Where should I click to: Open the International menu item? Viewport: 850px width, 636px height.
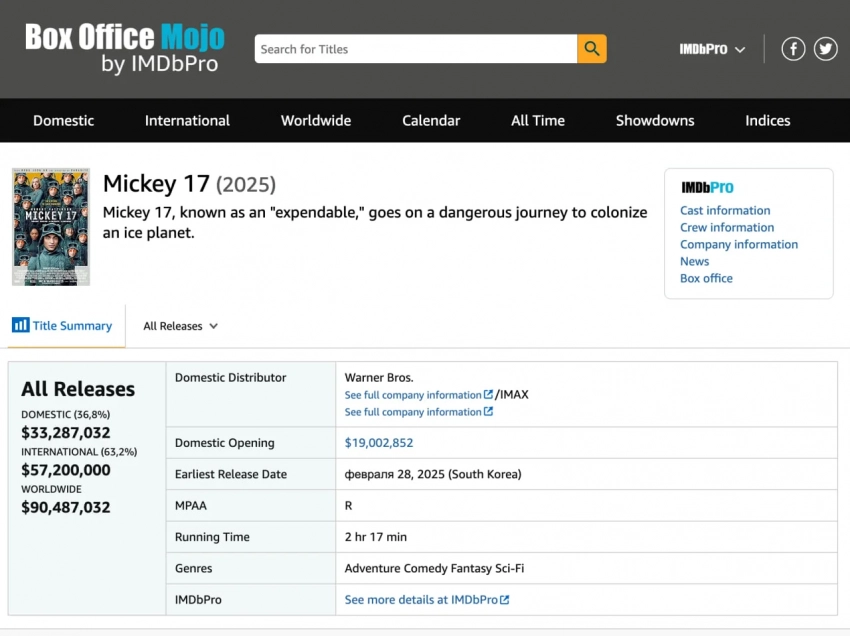tap(187, 120)
